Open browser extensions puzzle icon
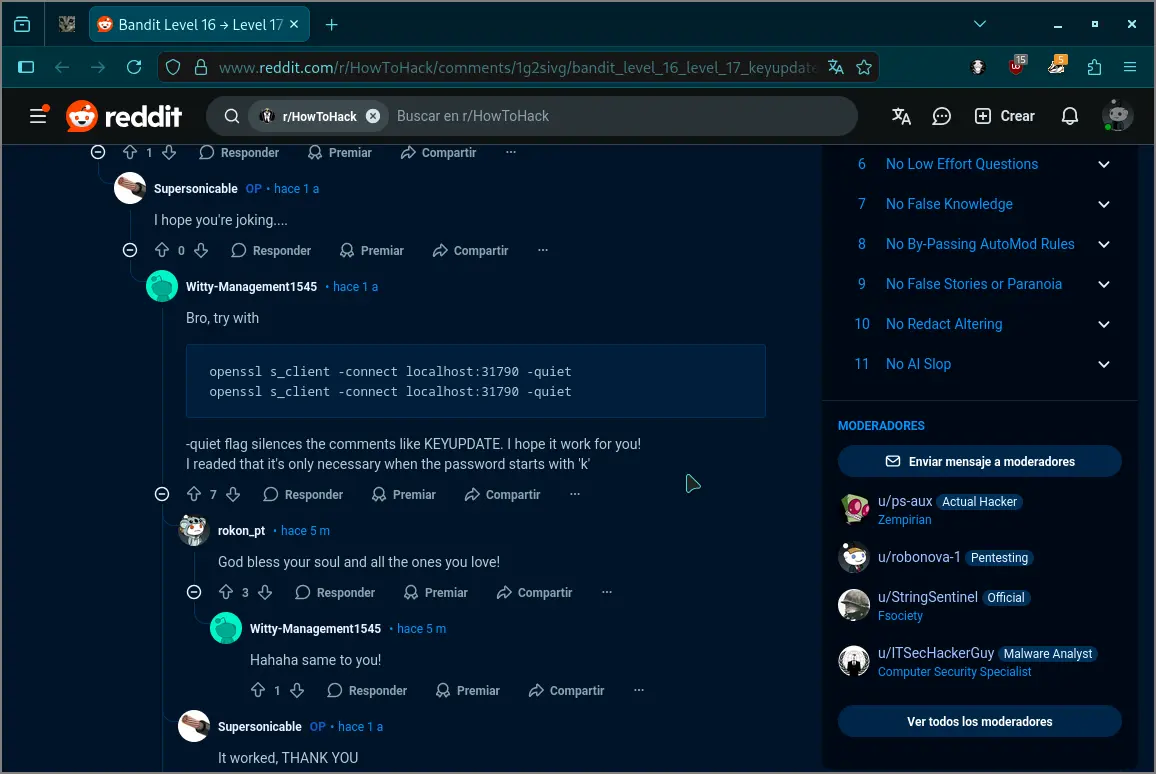This screenshot has width=1156, height=774. pos(1094,67)
